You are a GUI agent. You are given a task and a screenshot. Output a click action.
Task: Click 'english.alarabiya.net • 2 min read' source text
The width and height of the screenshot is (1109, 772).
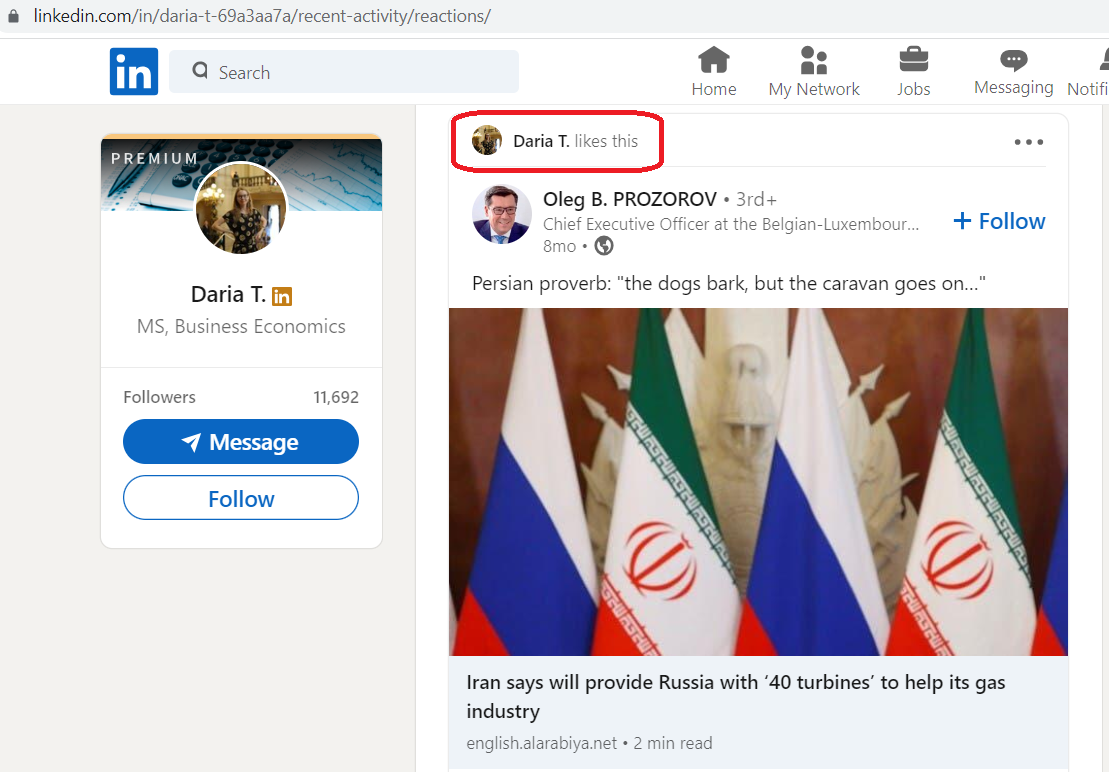(589, 743)
